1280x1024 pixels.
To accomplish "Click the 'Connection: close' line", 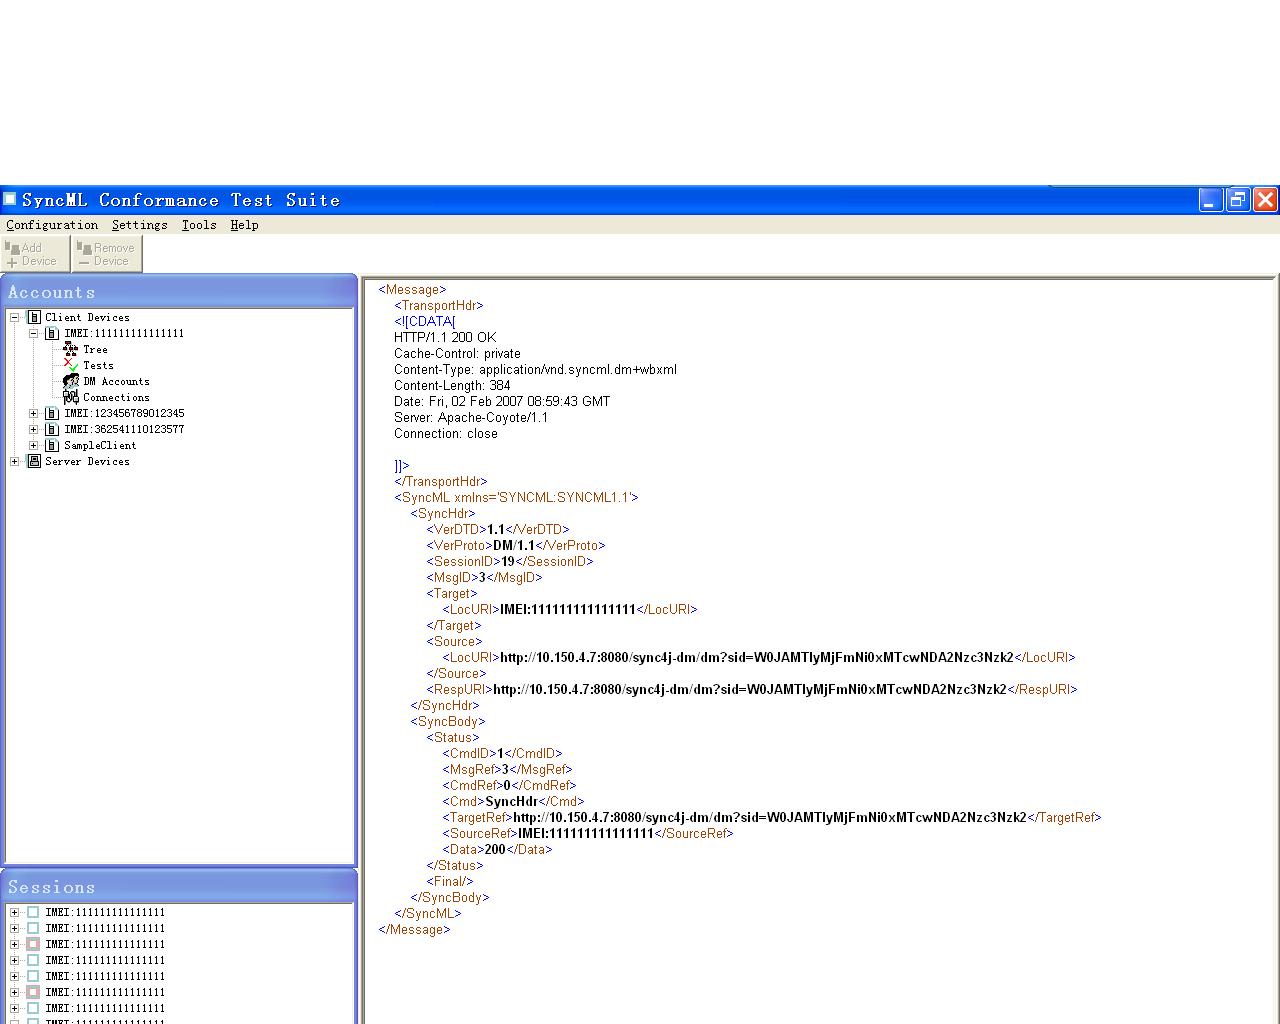I will tap(446, 433).
